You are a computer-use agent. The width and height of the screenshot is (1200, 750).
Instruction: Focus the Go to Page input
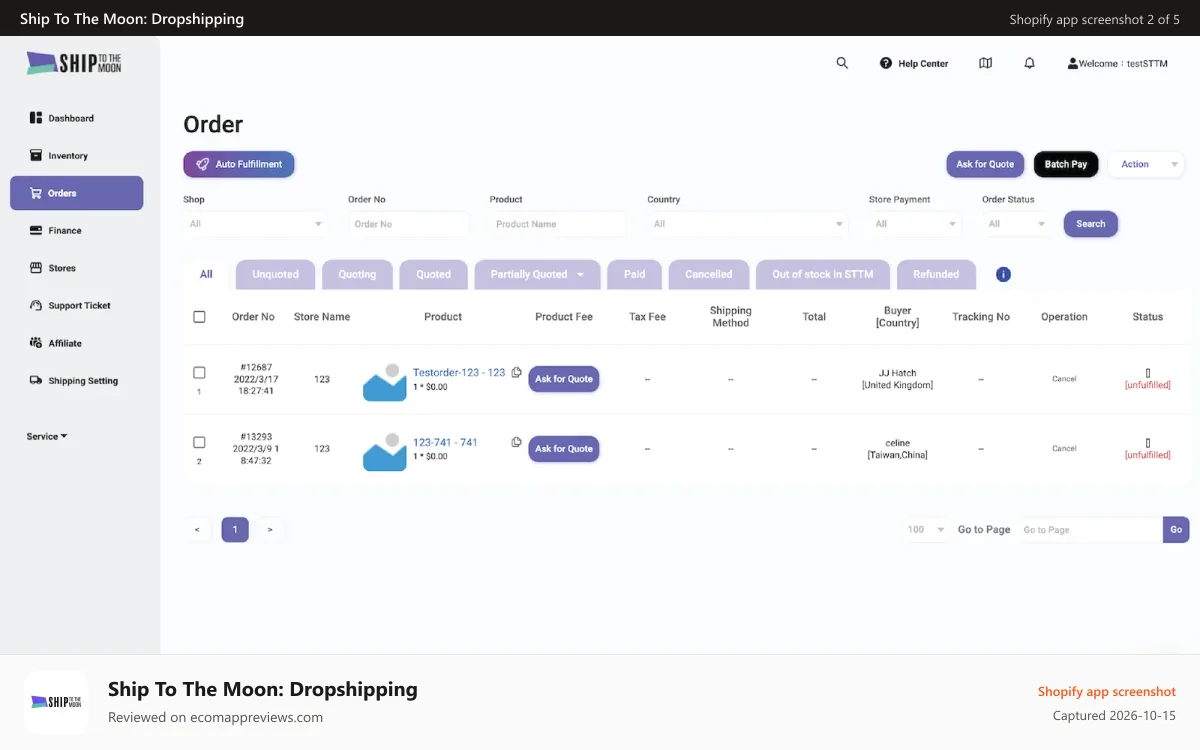1090,530
